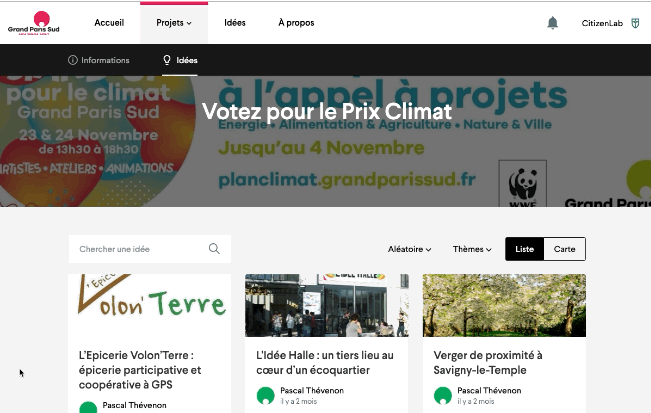This screenshot has height=413, width=651.
Task: Open L'Epicerie Volon'Terre idea title
Action: 140,370
